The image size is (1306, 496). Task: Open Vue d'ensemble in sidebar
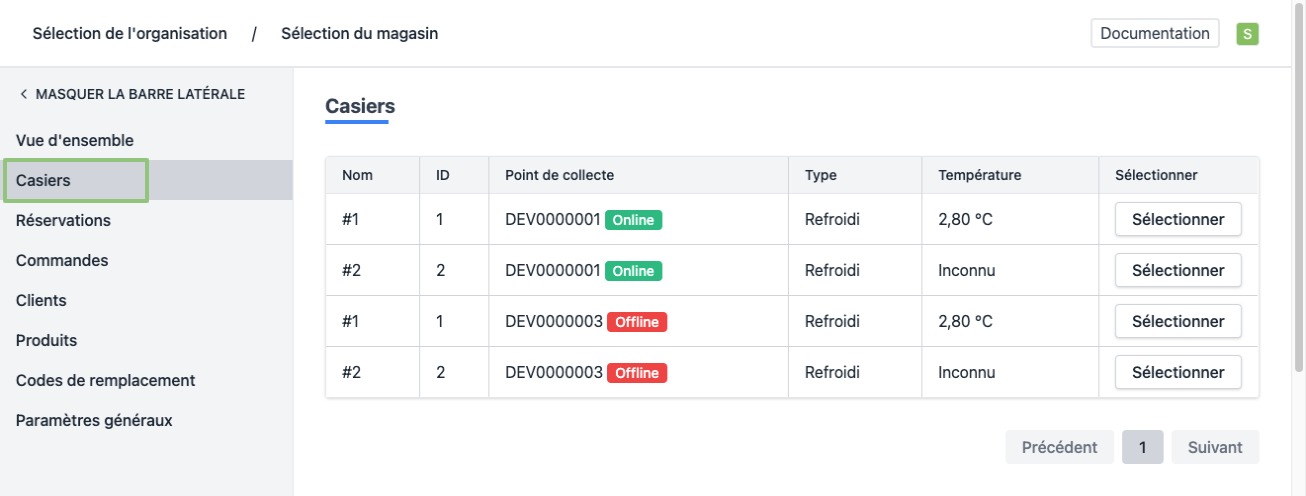coord(75,141)
